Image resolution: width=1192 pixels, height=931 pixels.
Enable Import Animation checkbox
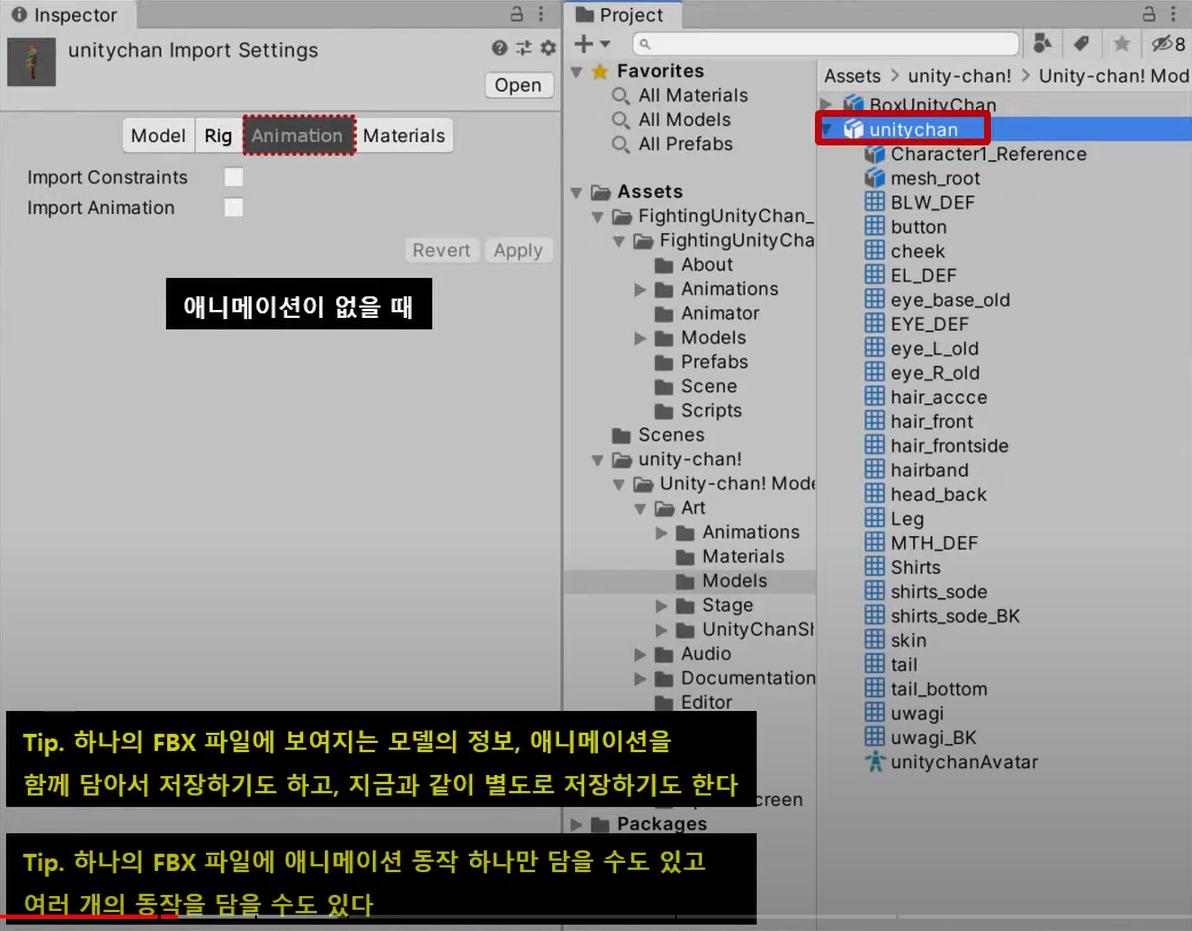pos(233,207)
